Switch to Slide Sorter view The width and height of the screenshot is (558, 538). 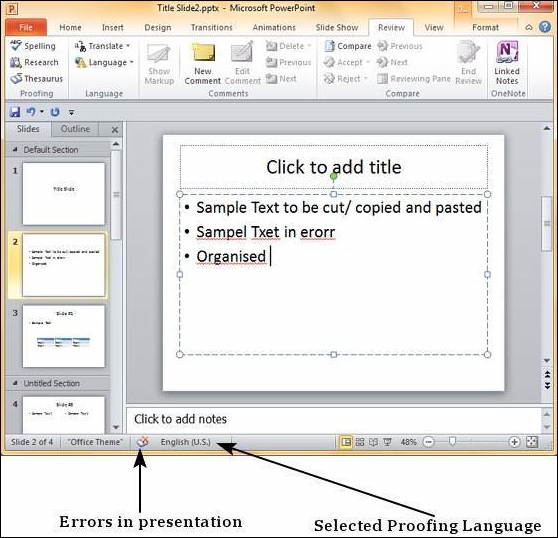[360, 442]
